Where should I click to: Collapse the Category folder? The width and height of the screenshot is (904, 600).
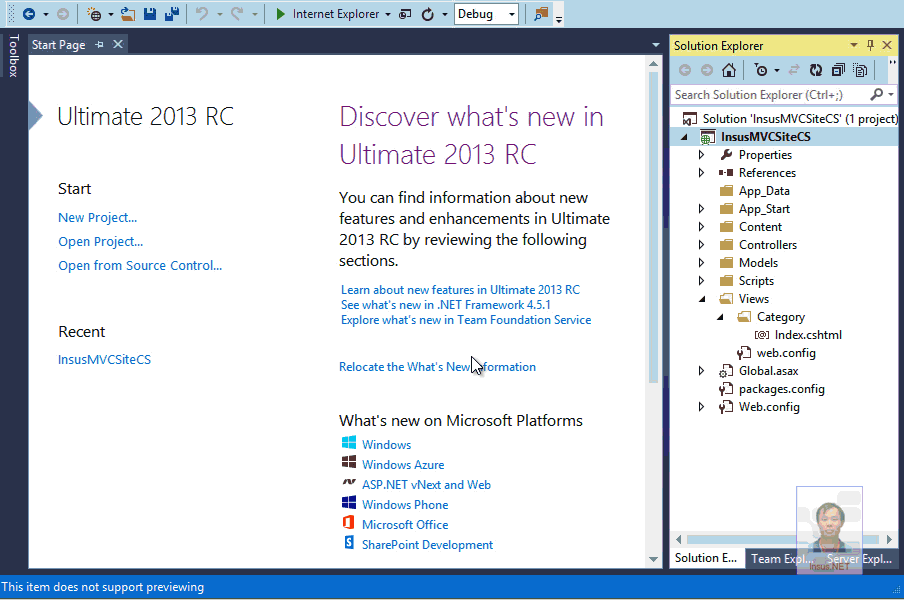click(x=720, y=317)
